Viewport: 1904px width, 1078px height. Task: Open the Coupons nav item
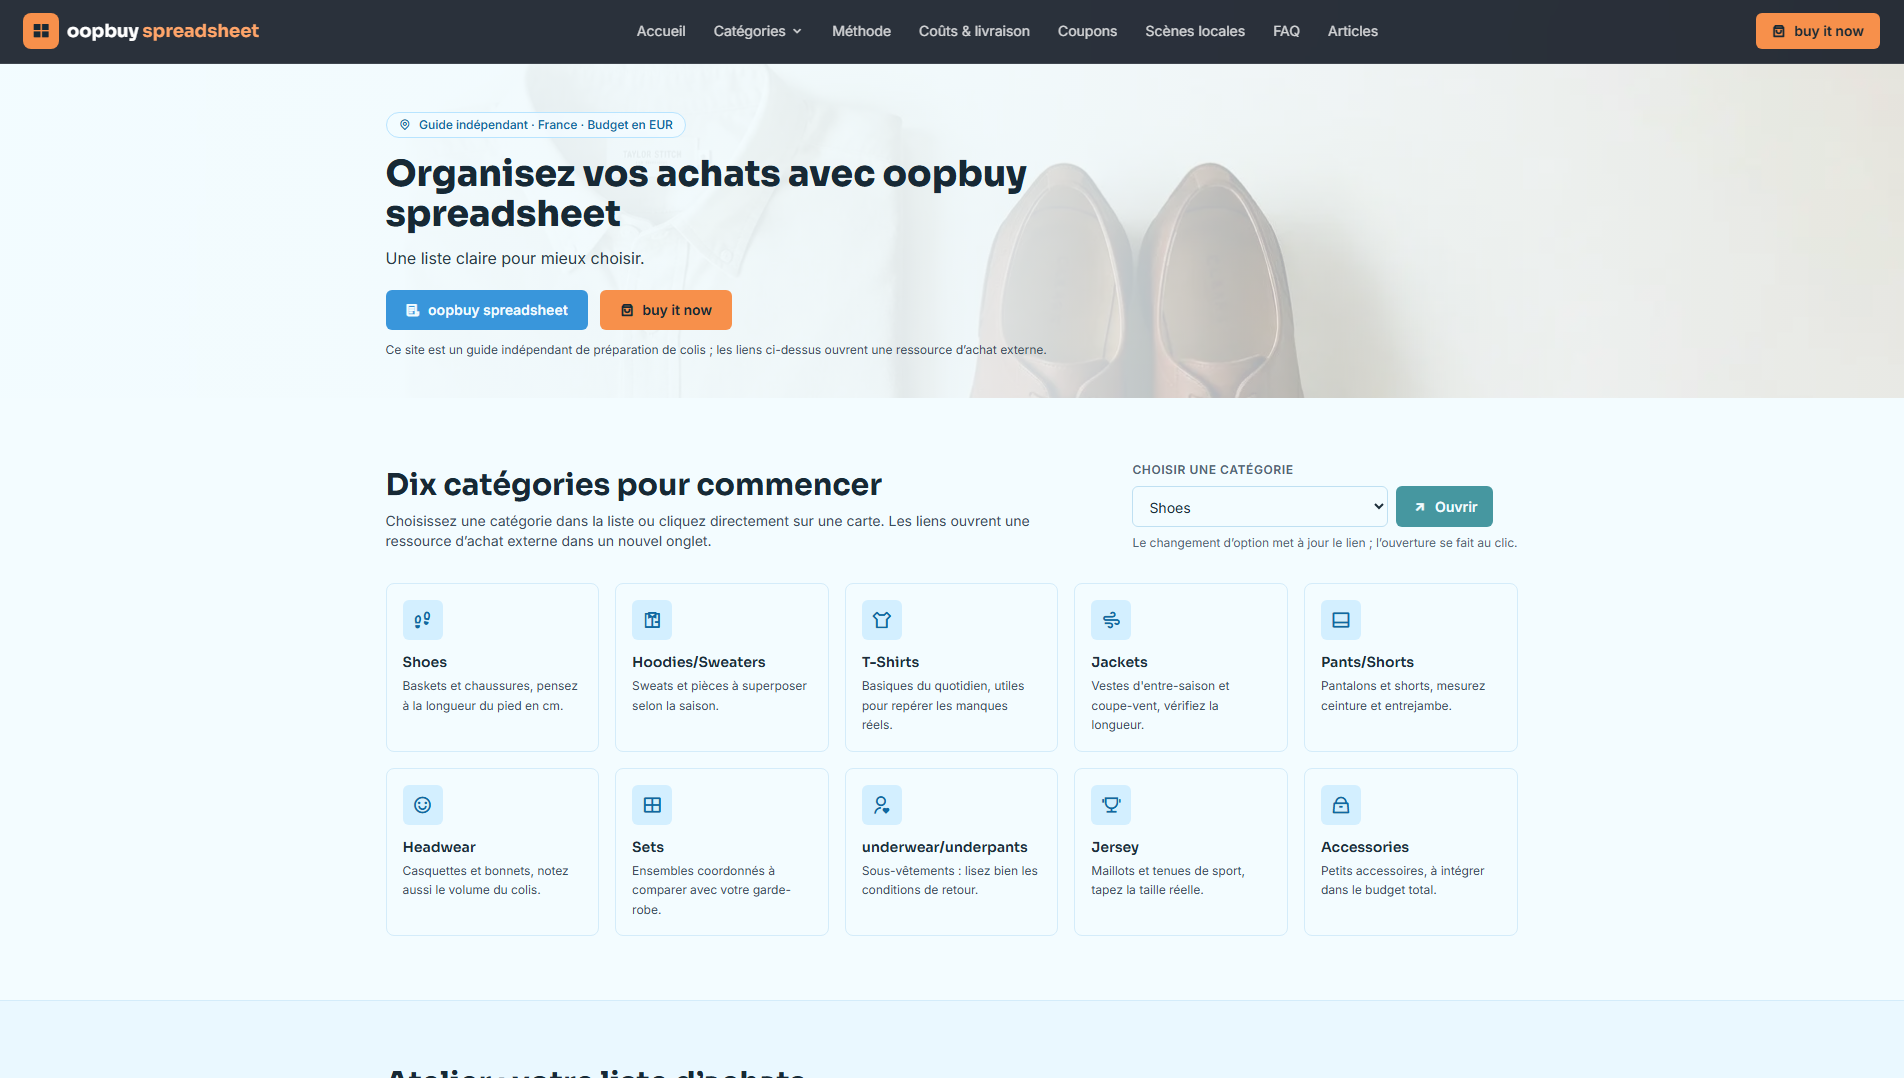pos(1087,31)
